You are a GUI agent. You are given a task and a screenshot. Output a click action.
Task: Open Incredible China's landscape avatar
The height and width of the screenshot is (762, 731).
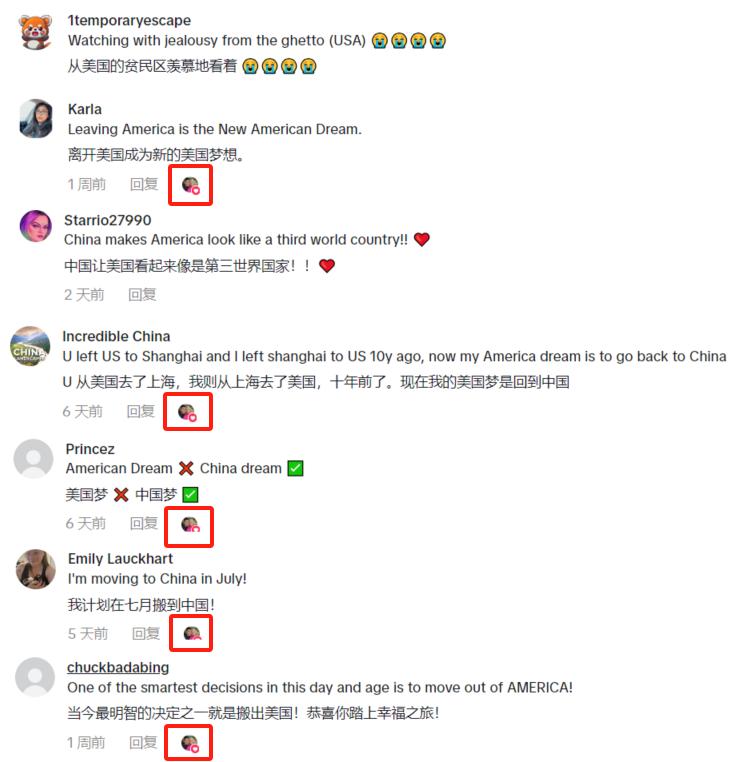(30, 346)
